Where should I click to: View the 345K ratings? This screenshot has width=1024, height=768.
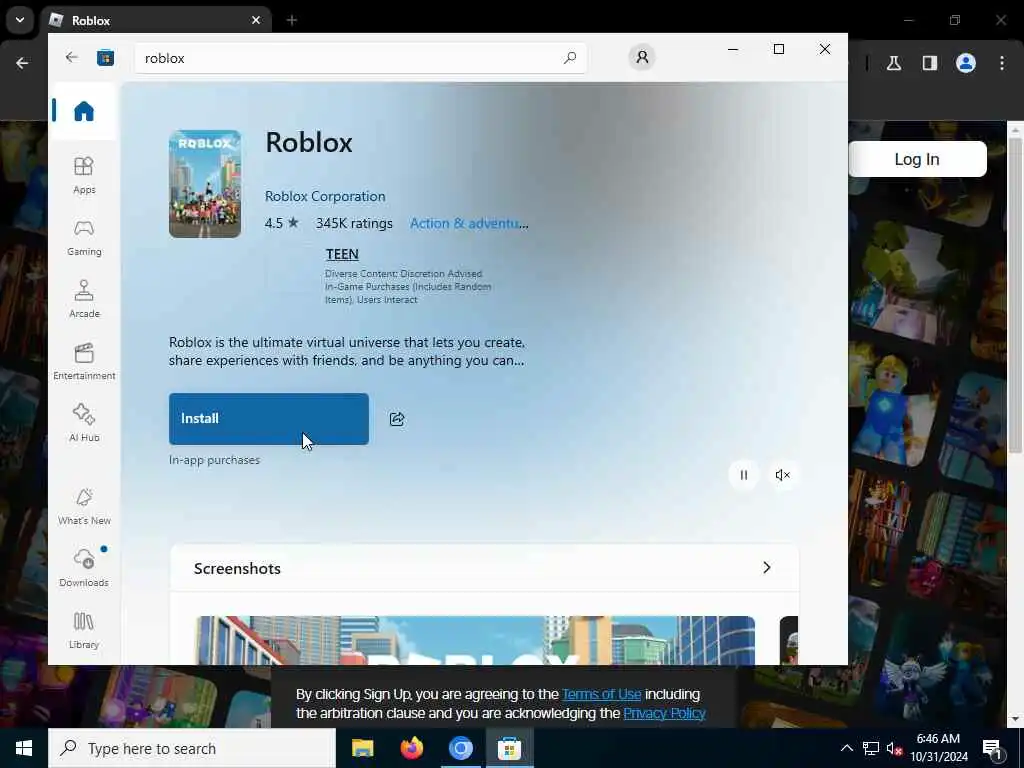(354, 223)
